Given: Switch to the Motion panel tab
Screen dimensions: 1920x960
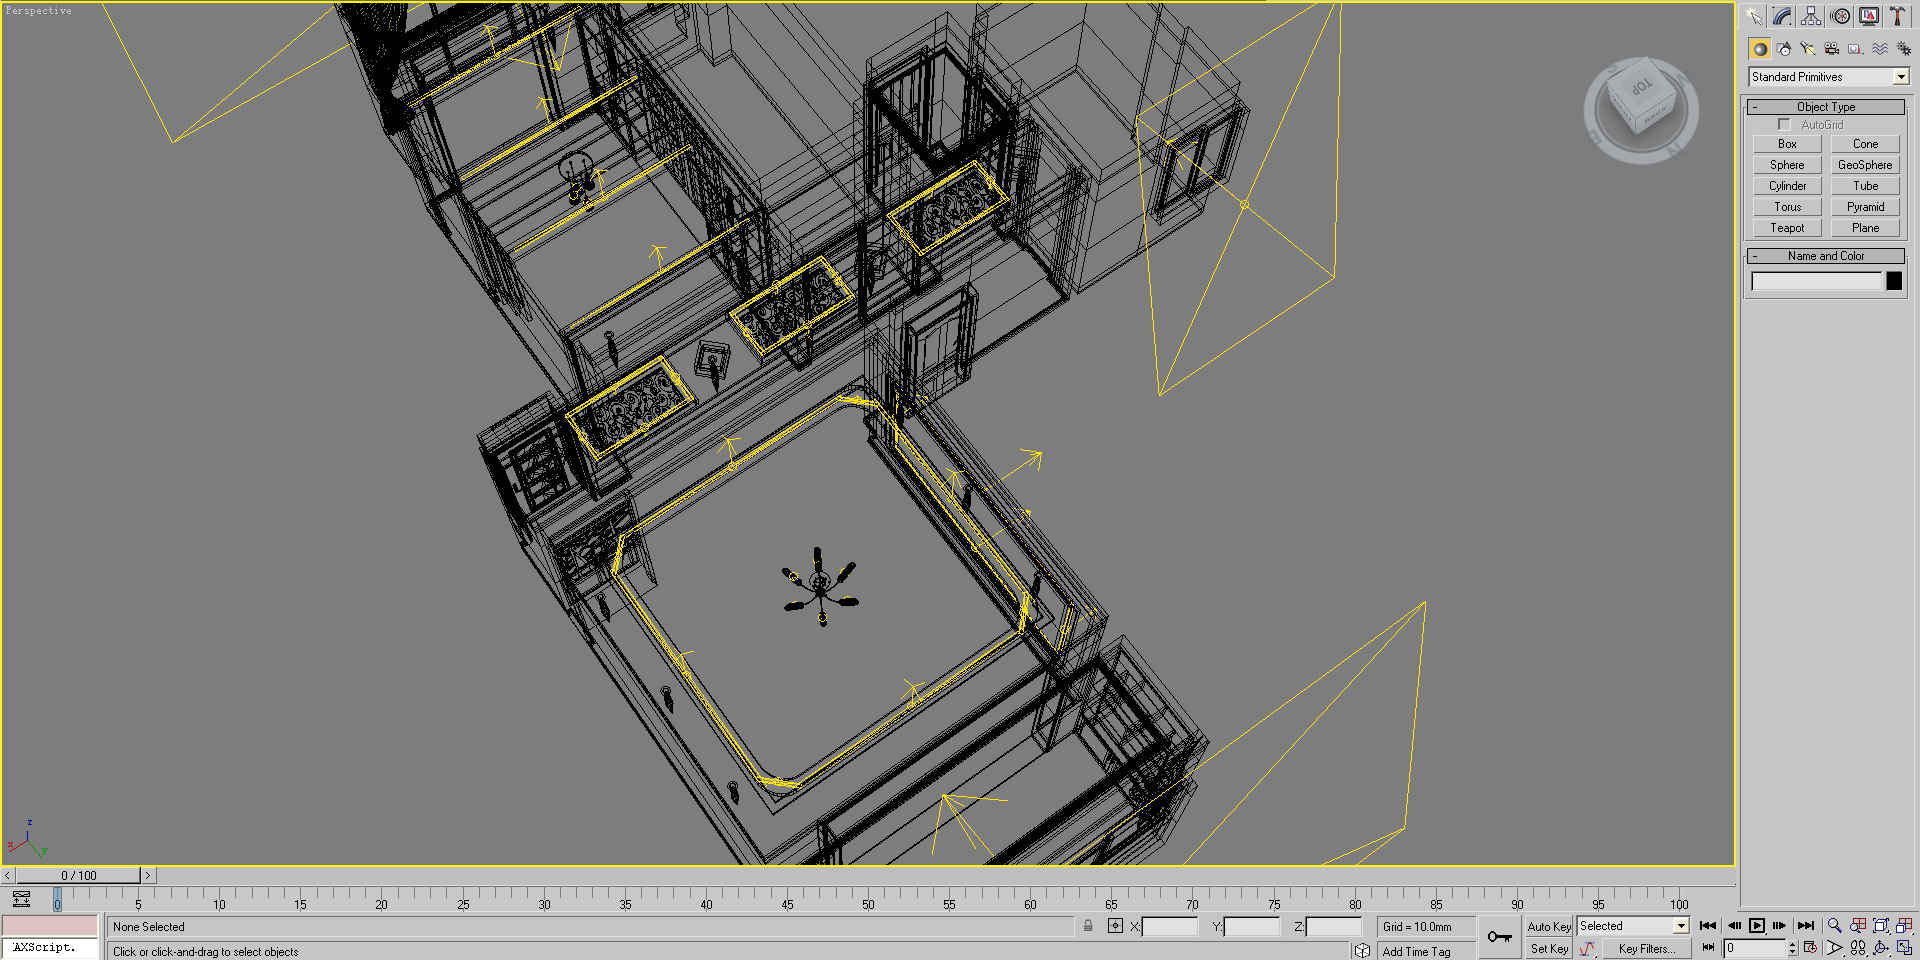Looking at the screenshot, I should click(1840, 16).
